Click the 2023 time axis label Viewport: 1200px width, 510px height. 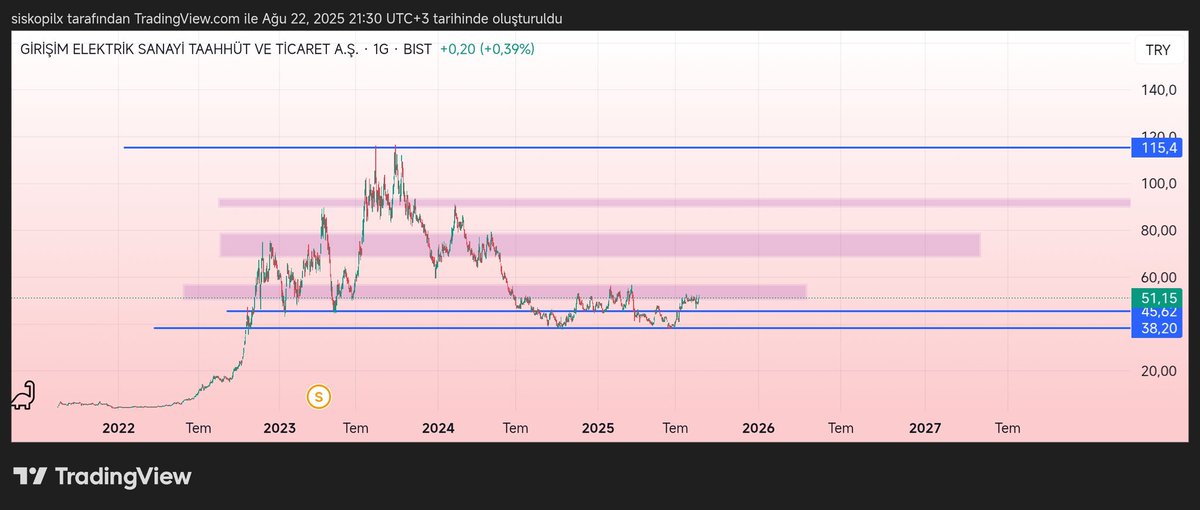[279, 428]
